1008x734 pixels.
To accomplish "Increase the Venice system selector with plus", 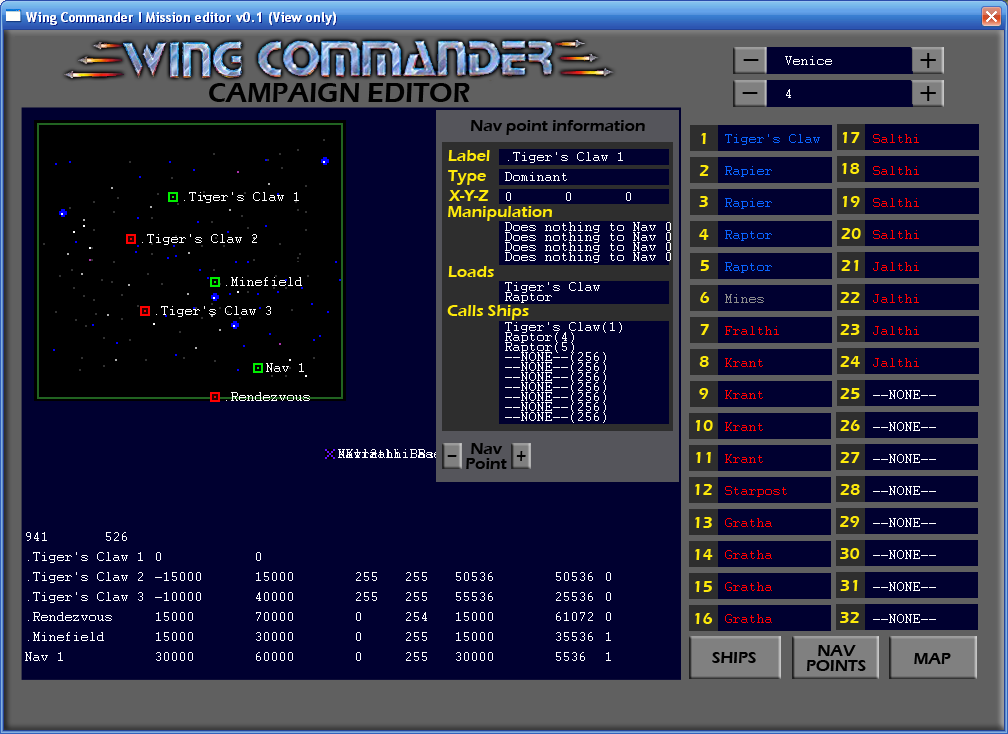I will point(927,61).
